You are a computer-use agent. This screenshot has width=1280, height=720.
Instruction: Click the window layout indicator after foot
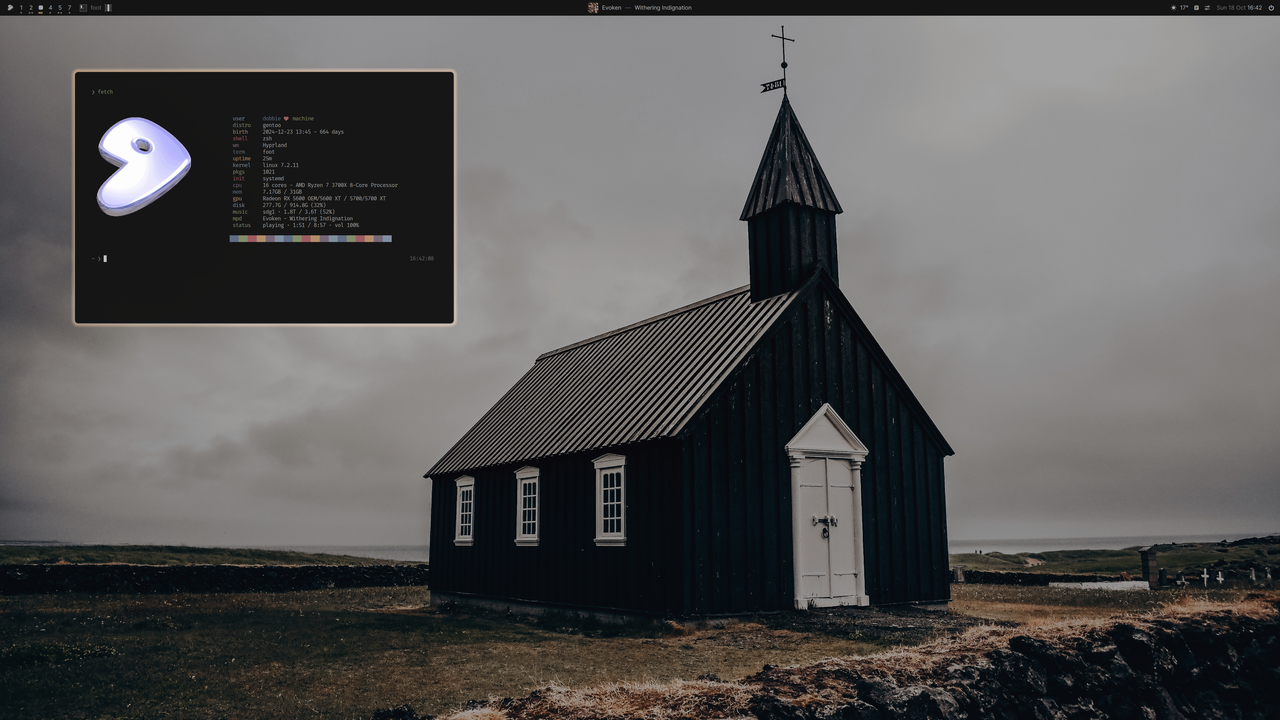pyautogui.click(x=108, y=8)
